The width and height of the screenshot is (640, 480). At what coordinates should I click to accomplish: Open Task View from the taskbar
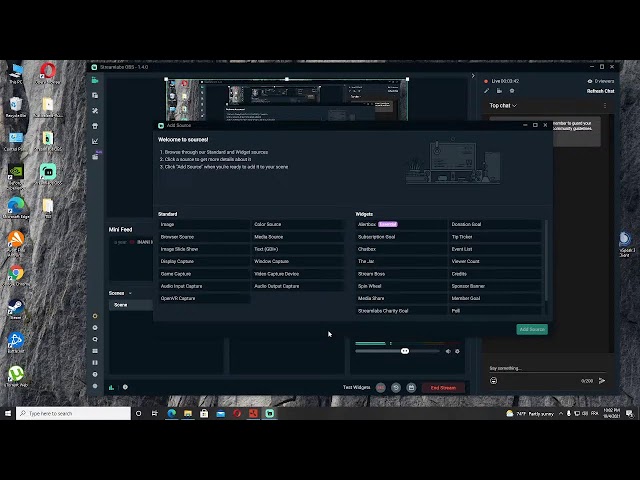(x=155, y=413)
